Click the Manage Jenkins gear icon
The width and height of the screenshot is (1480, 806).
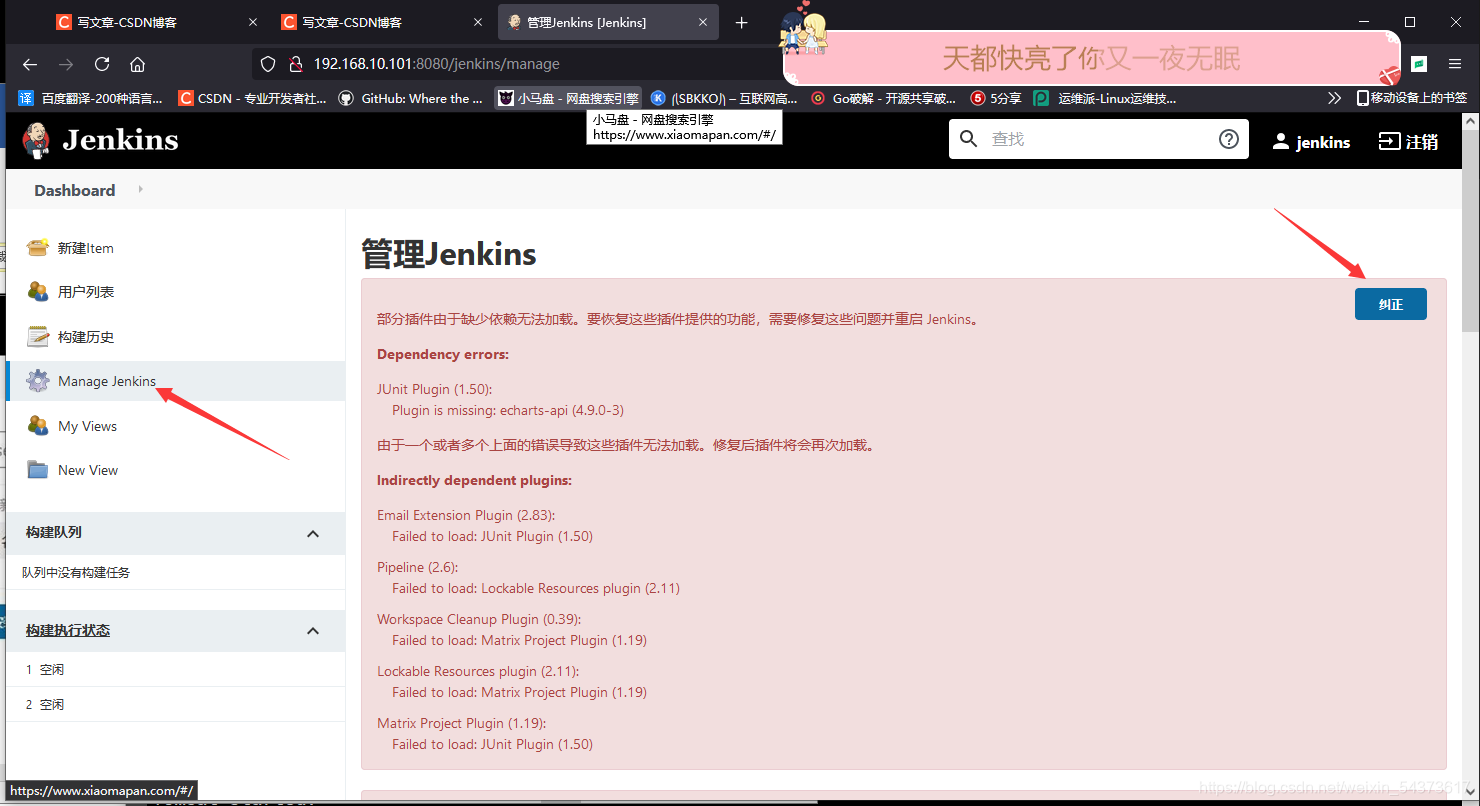(x=38, y=381)
